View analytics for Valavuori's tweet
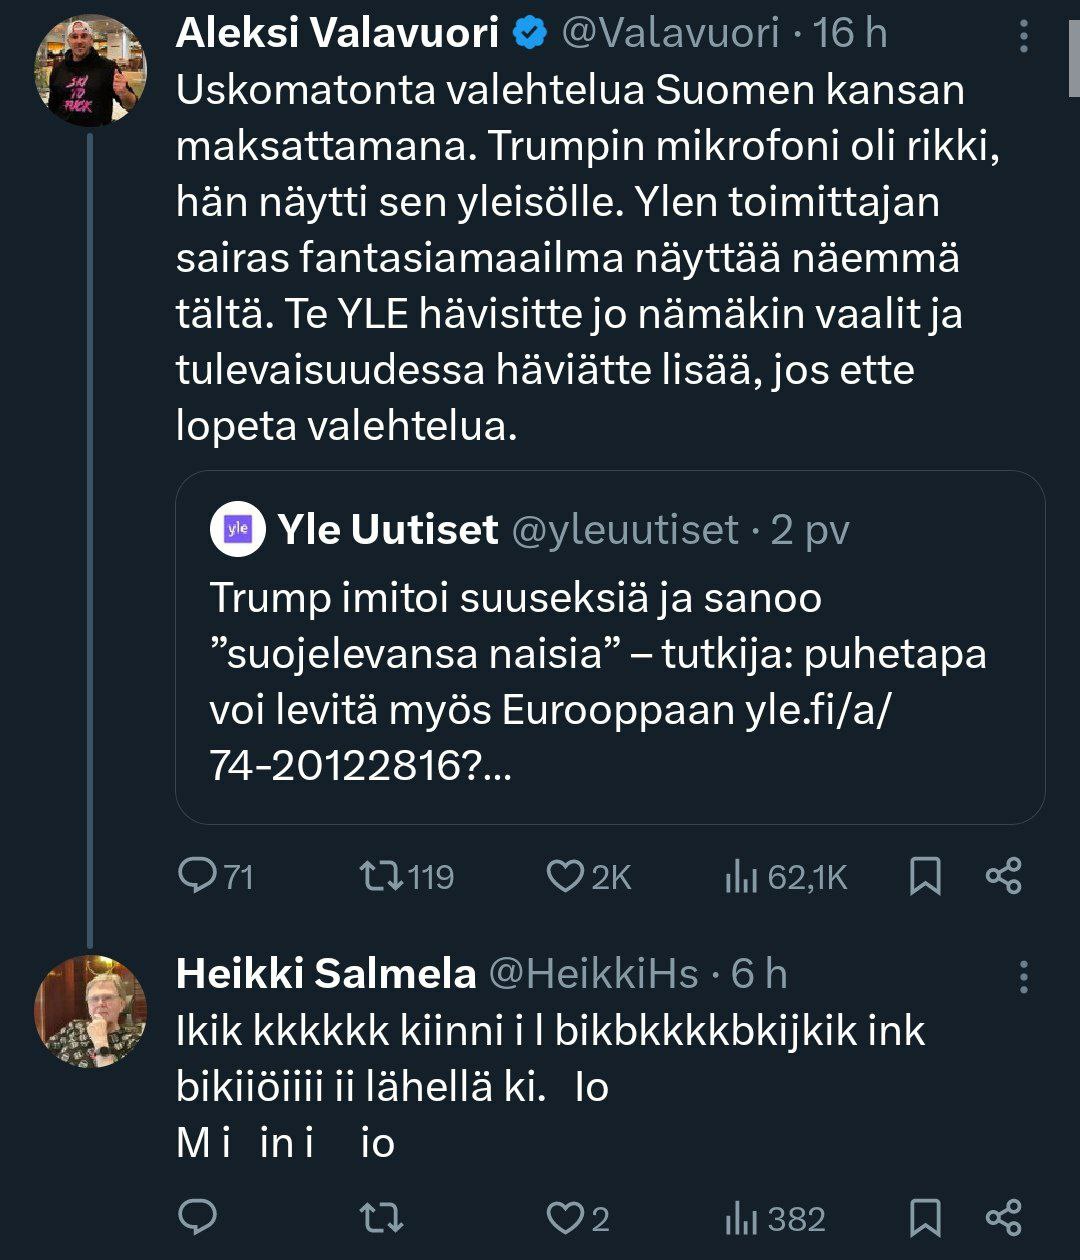The width and height of the screenshot is (1080, 1260). click(x=739, y=877)
